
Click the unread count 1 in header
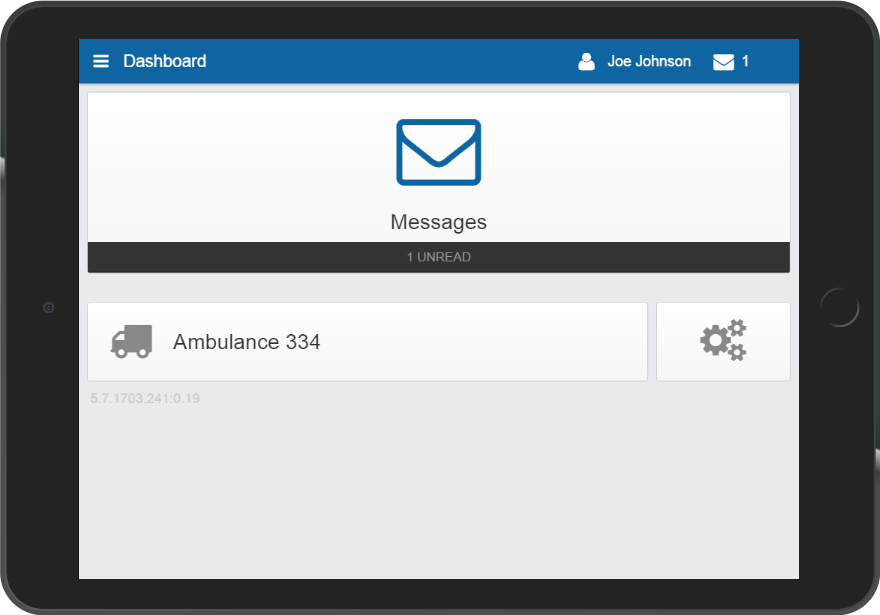[x=745, y=61]
